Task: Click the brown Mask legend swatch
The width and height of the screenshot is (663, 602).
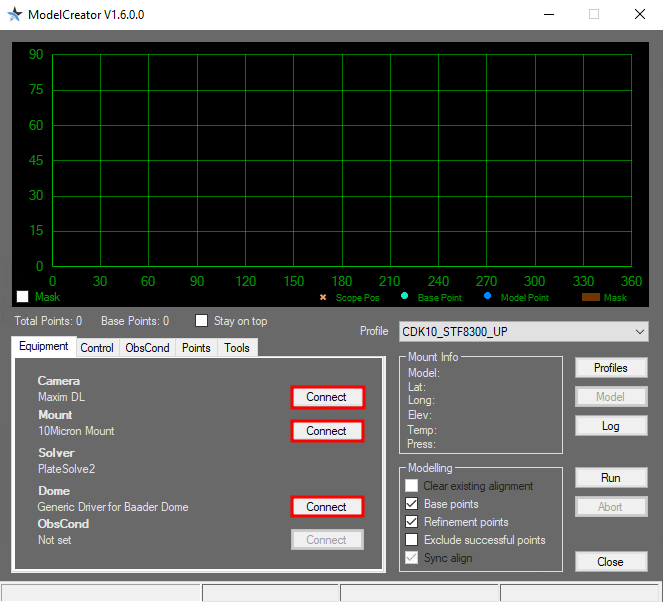Action: (x=589, y=297)
